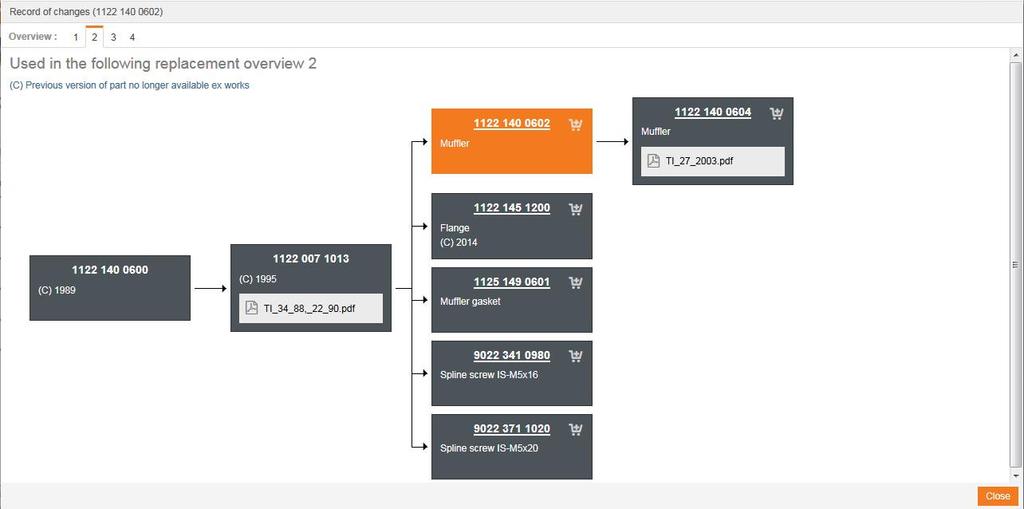
Task: Add muffler 1122 140 0604 to cart
Action: 777,114
